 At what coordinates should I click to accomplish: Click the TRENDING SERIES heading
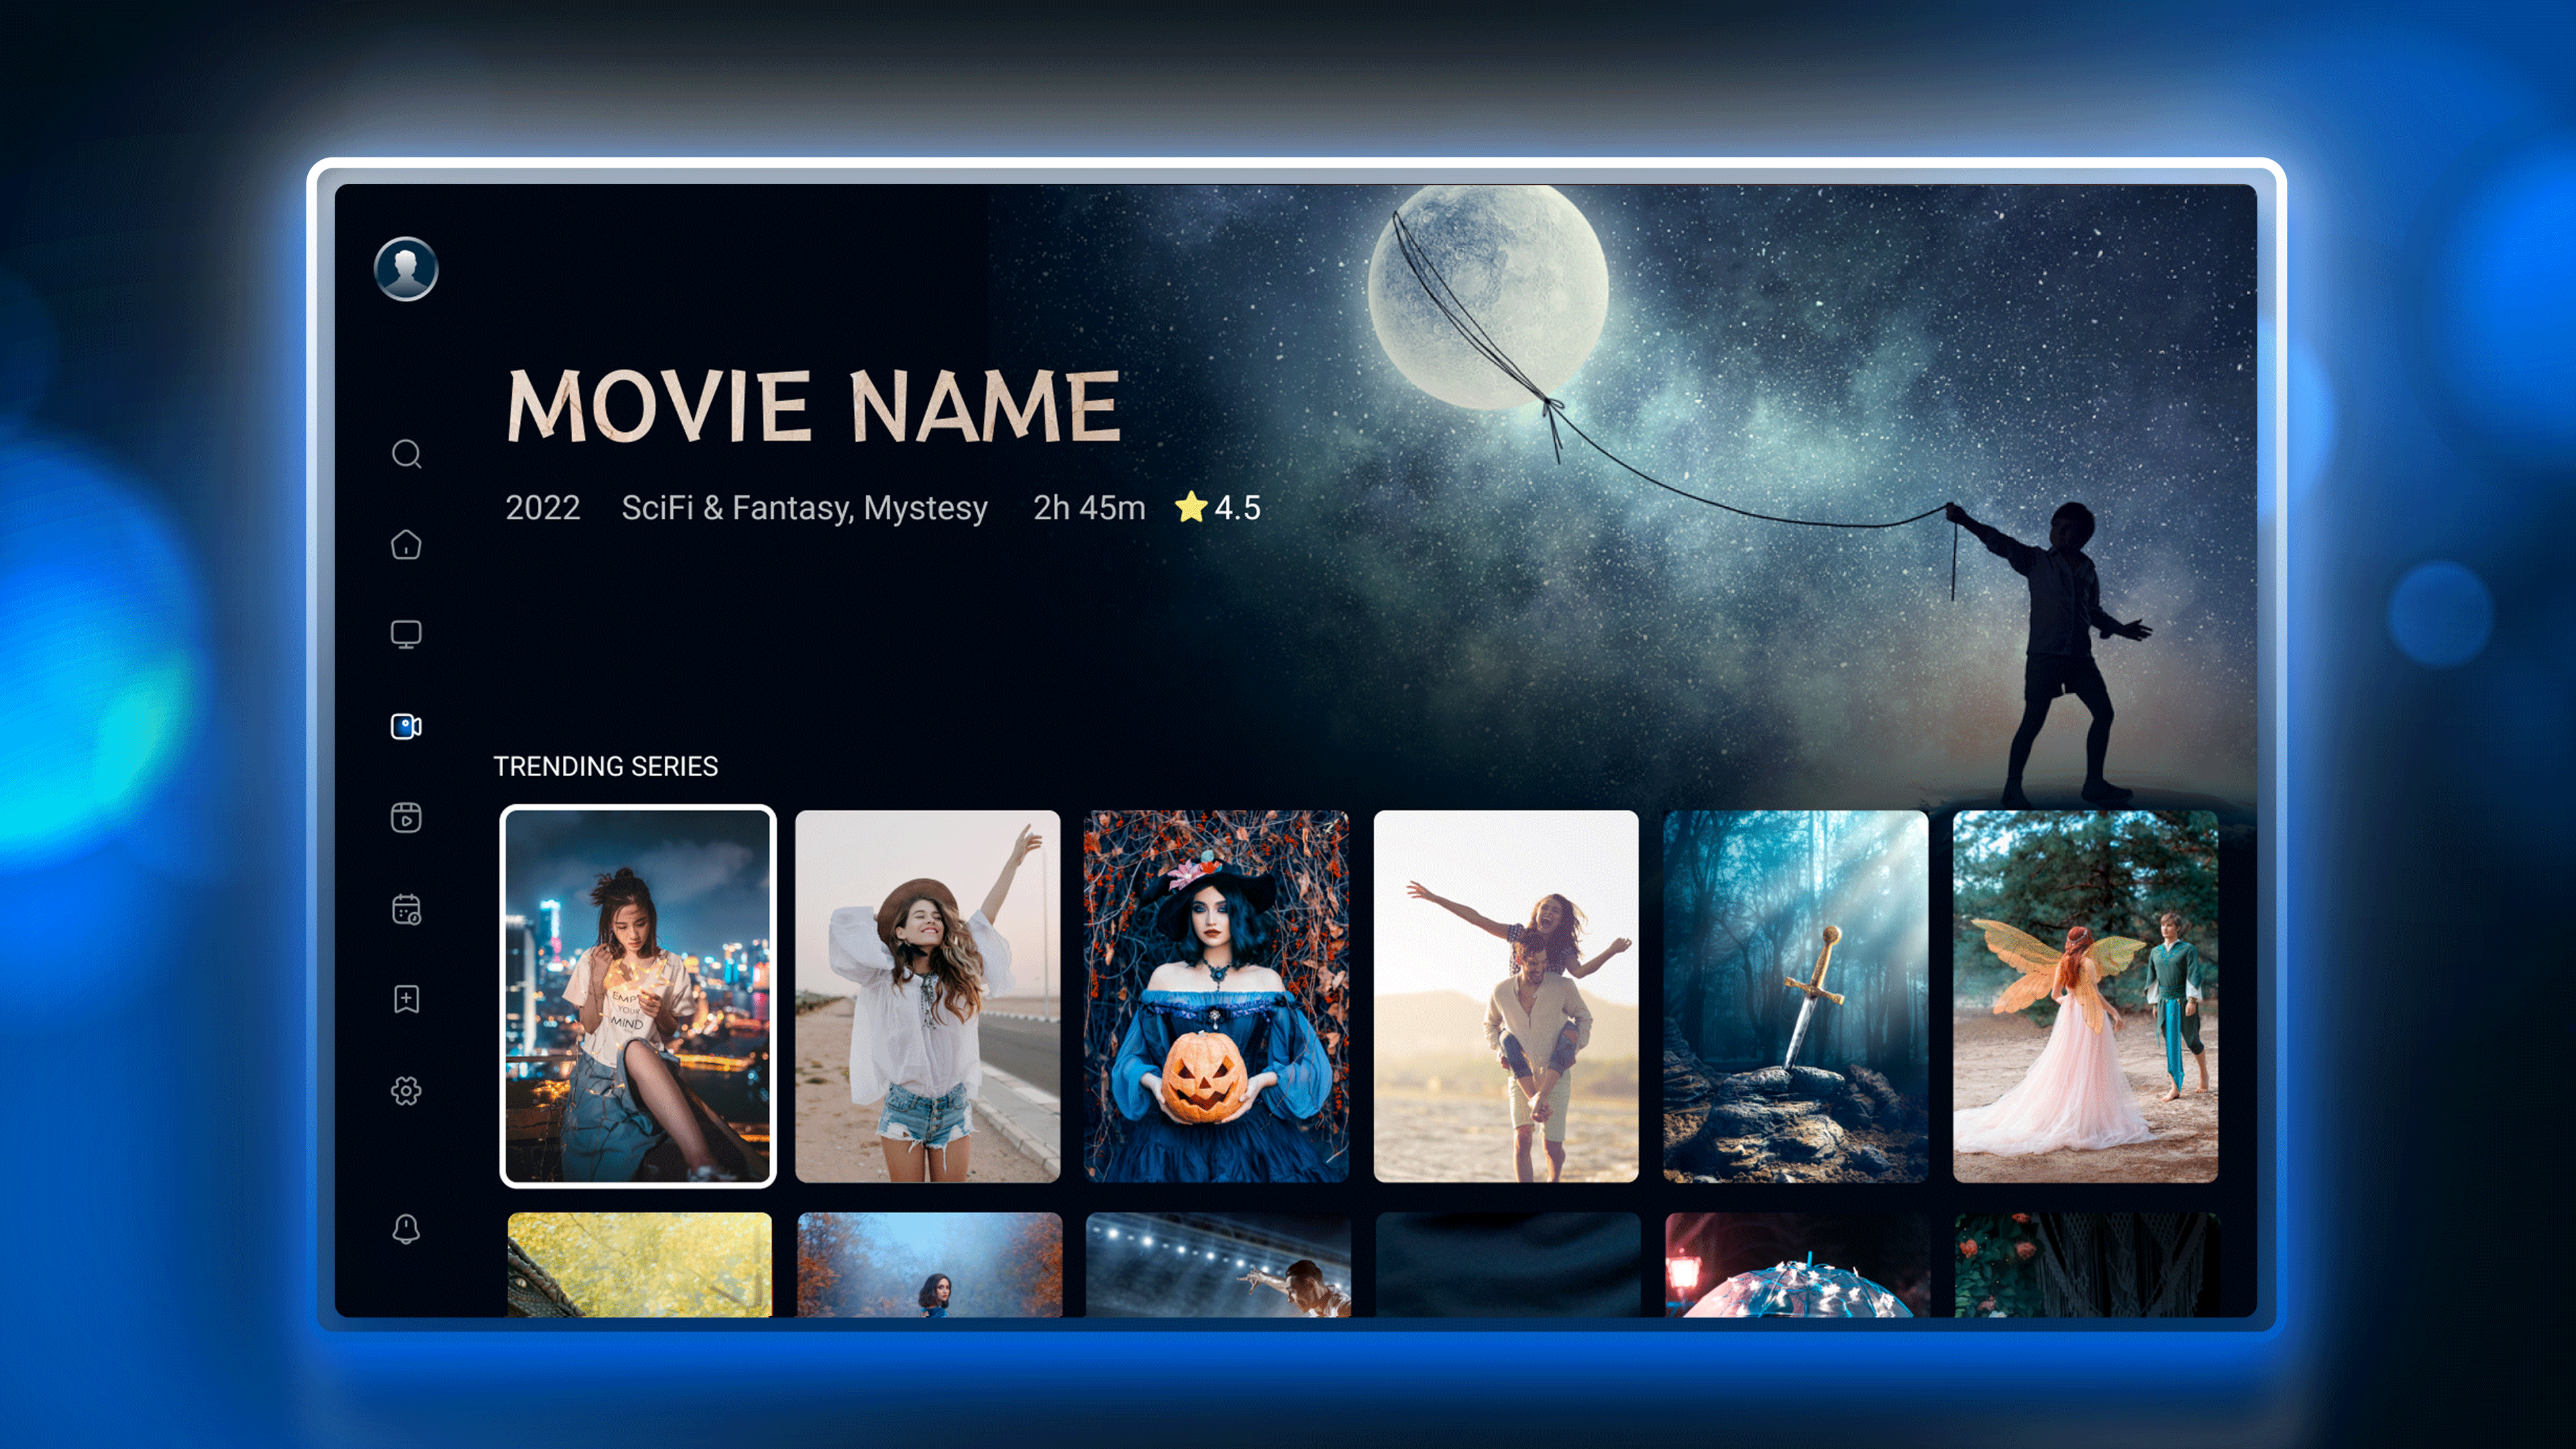[606, 766]
